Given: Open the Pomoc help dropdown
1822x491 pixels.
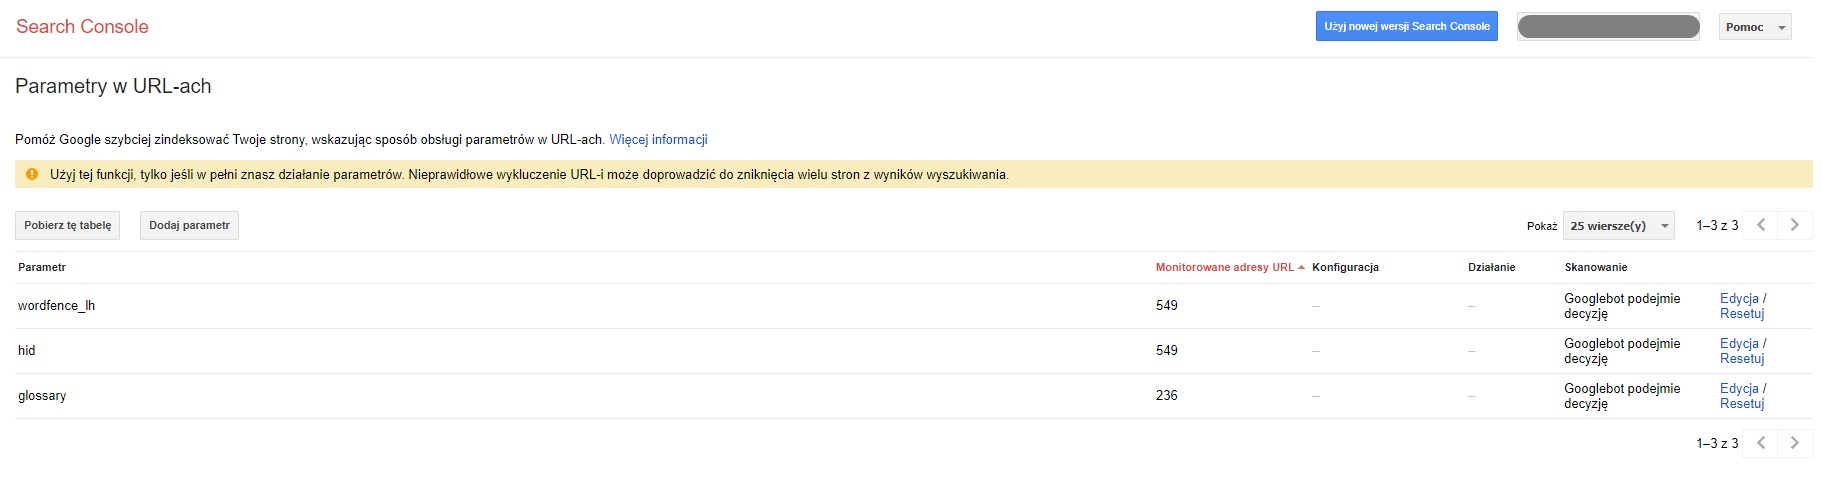Looking at the screenshot, I should click(1755, 27).
